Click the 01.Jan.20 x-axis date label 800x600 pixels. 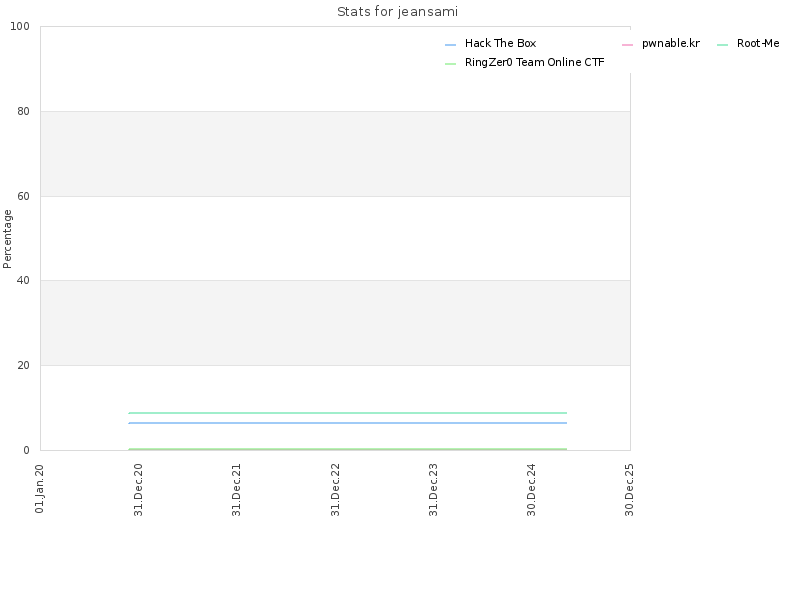point(40,488)
